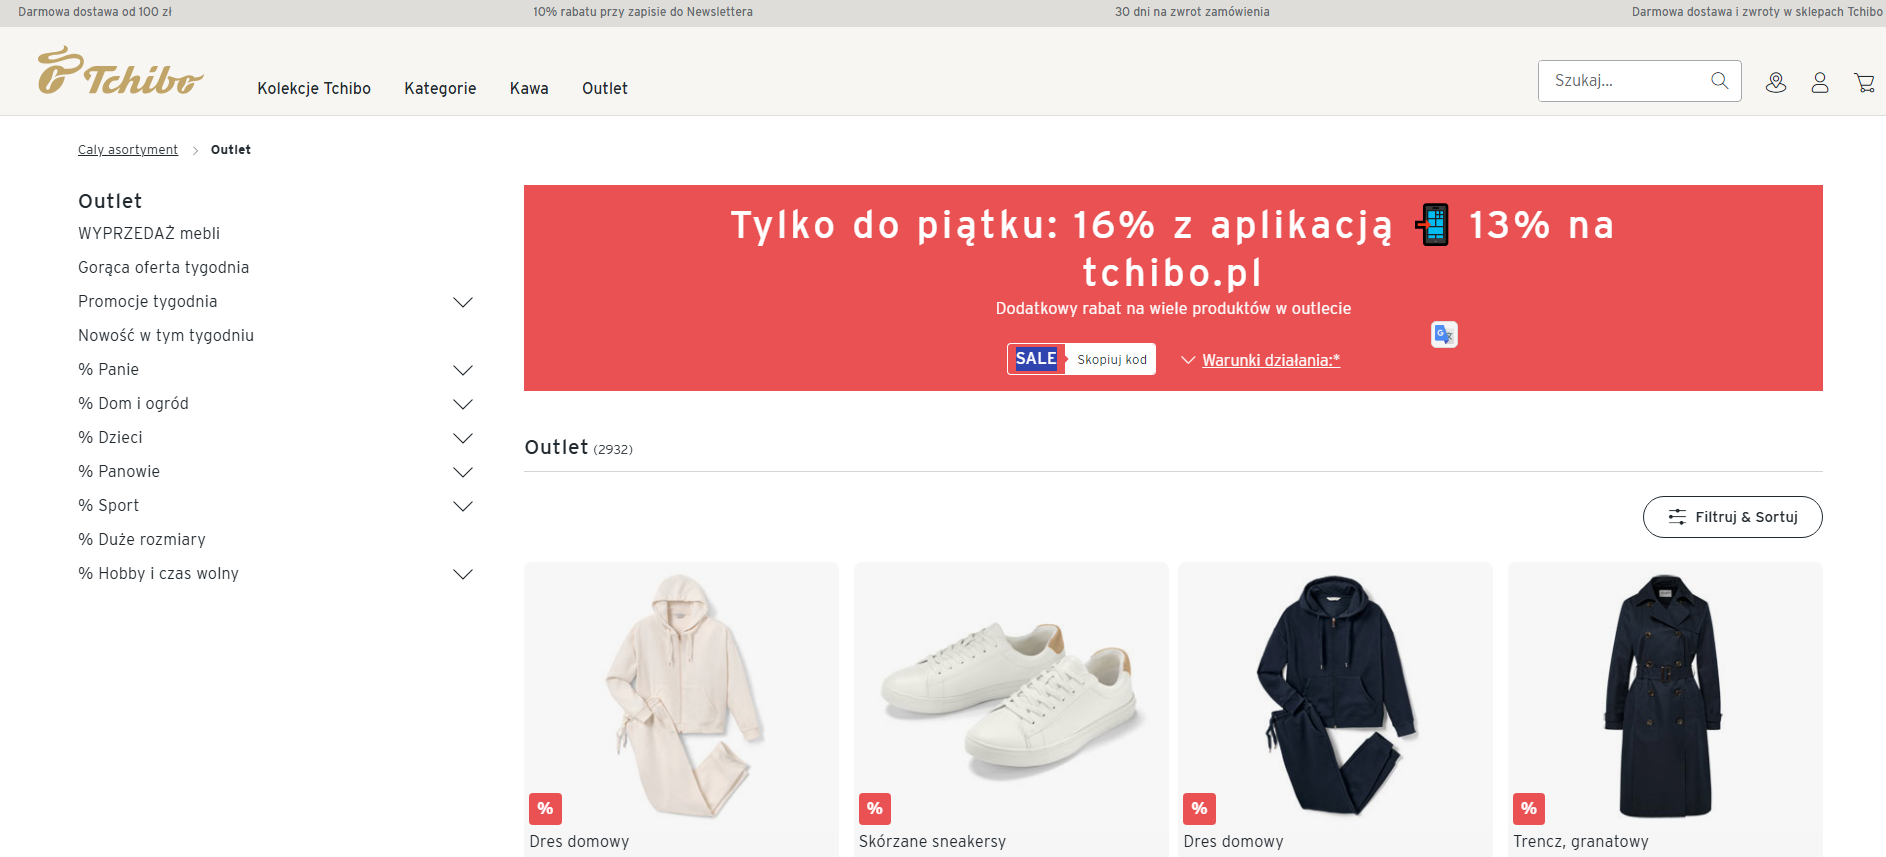1886x857 pixels.
Task: Open the navy Dres domowy product image
Action: click(x=1335, y=695)
